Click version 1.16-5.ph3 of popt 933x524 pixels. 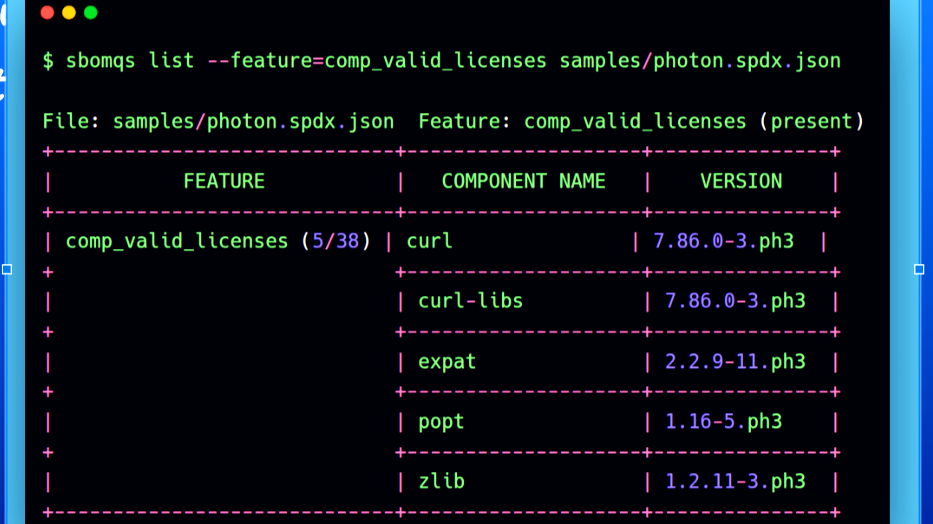724,422
